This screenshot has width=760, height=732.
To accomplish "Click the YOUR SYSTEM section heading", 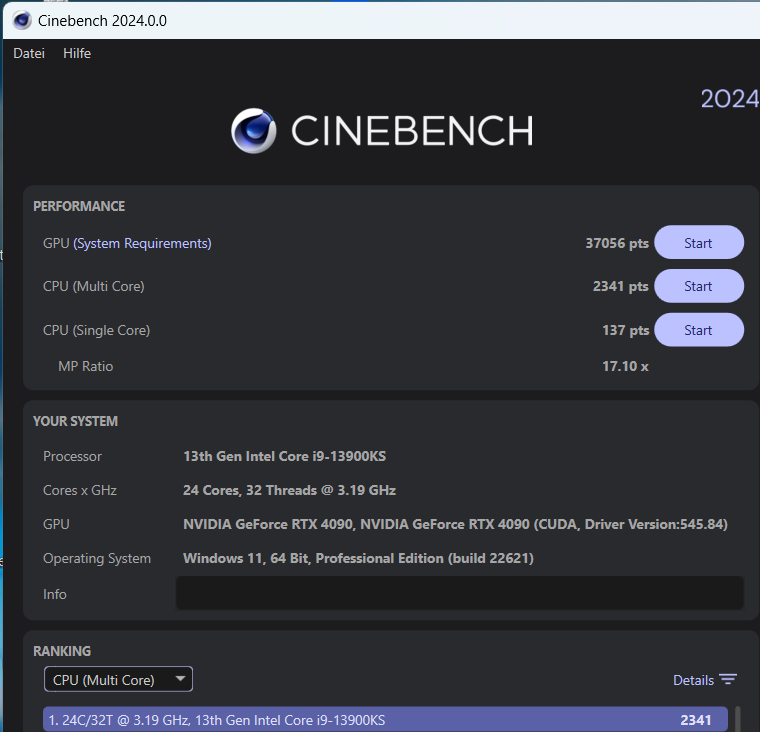I will [x=75, y=421].
